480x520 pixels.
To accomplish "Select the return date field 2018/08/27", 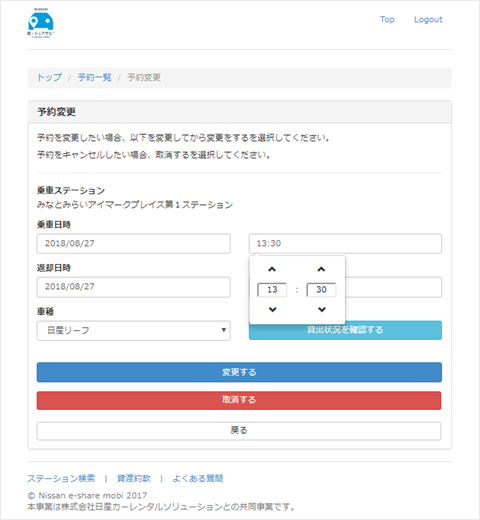I will [134, 287].
